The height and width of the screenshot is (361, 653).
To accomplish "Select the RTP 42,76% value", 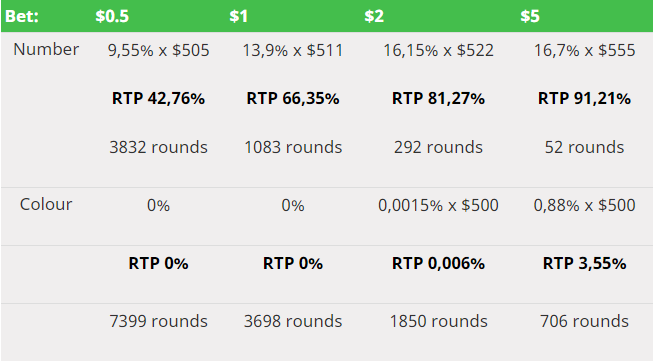I will (x=158, y=99).
